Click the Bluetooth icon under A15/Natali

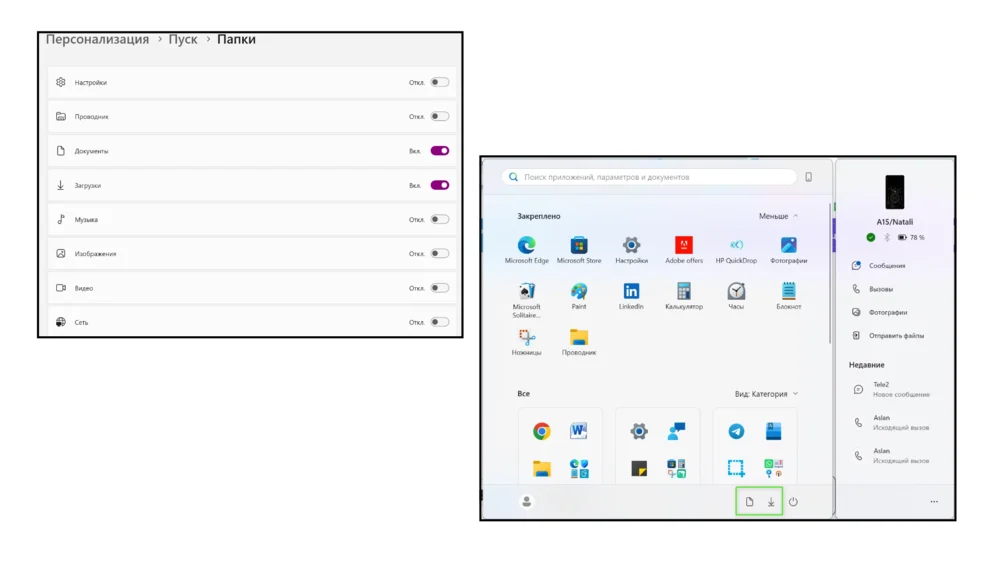(x=886, y=238)
